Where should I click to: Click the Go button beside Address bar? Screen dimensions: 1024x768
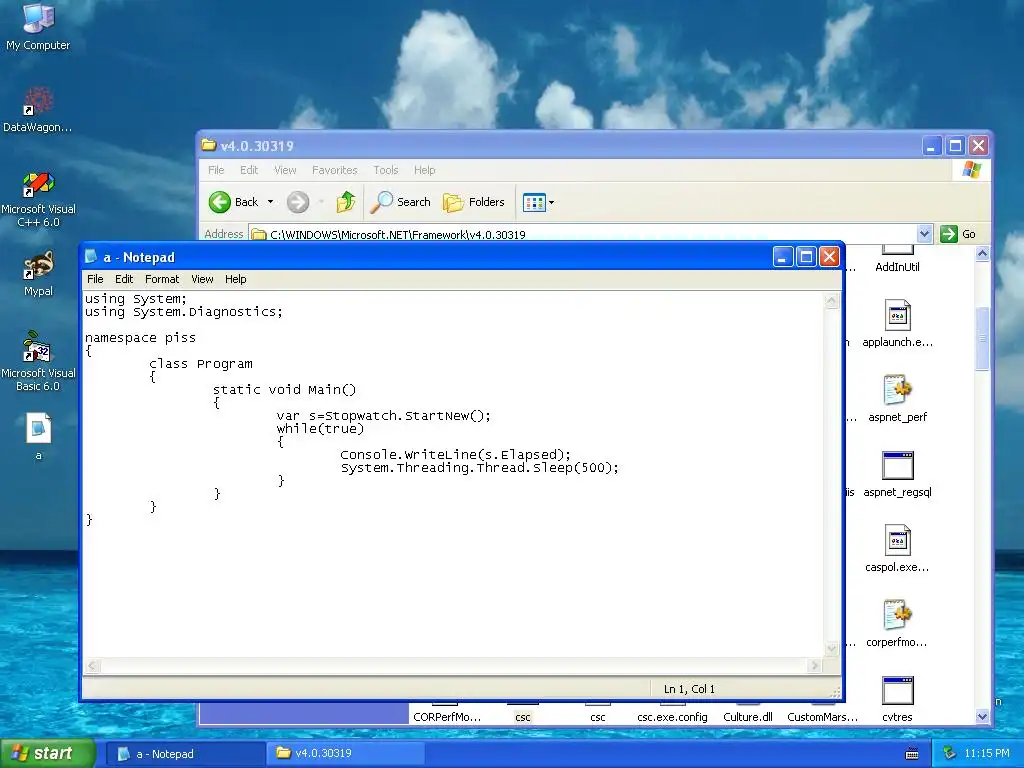click(x=958, y=234)
